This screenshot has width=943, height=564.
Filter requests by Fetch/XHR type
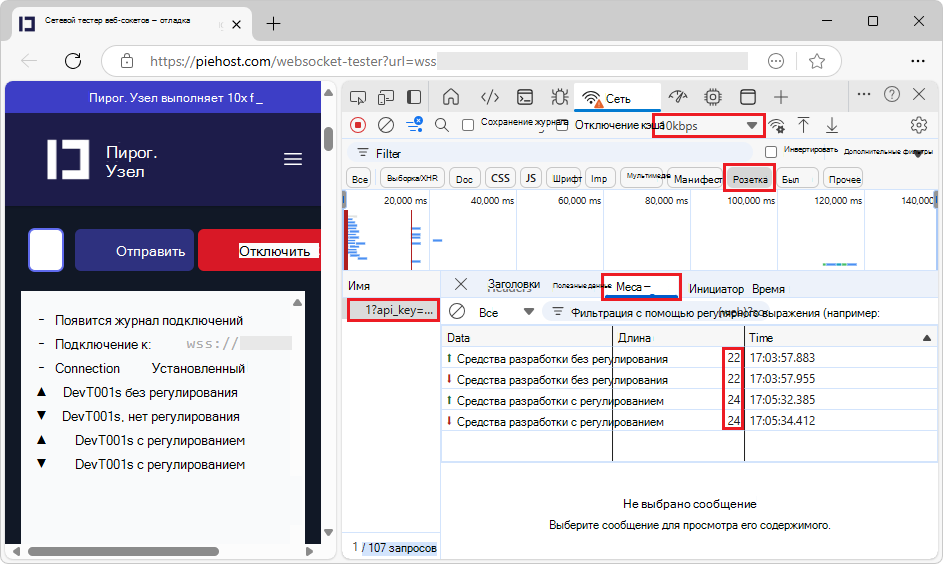coord(412,179)
